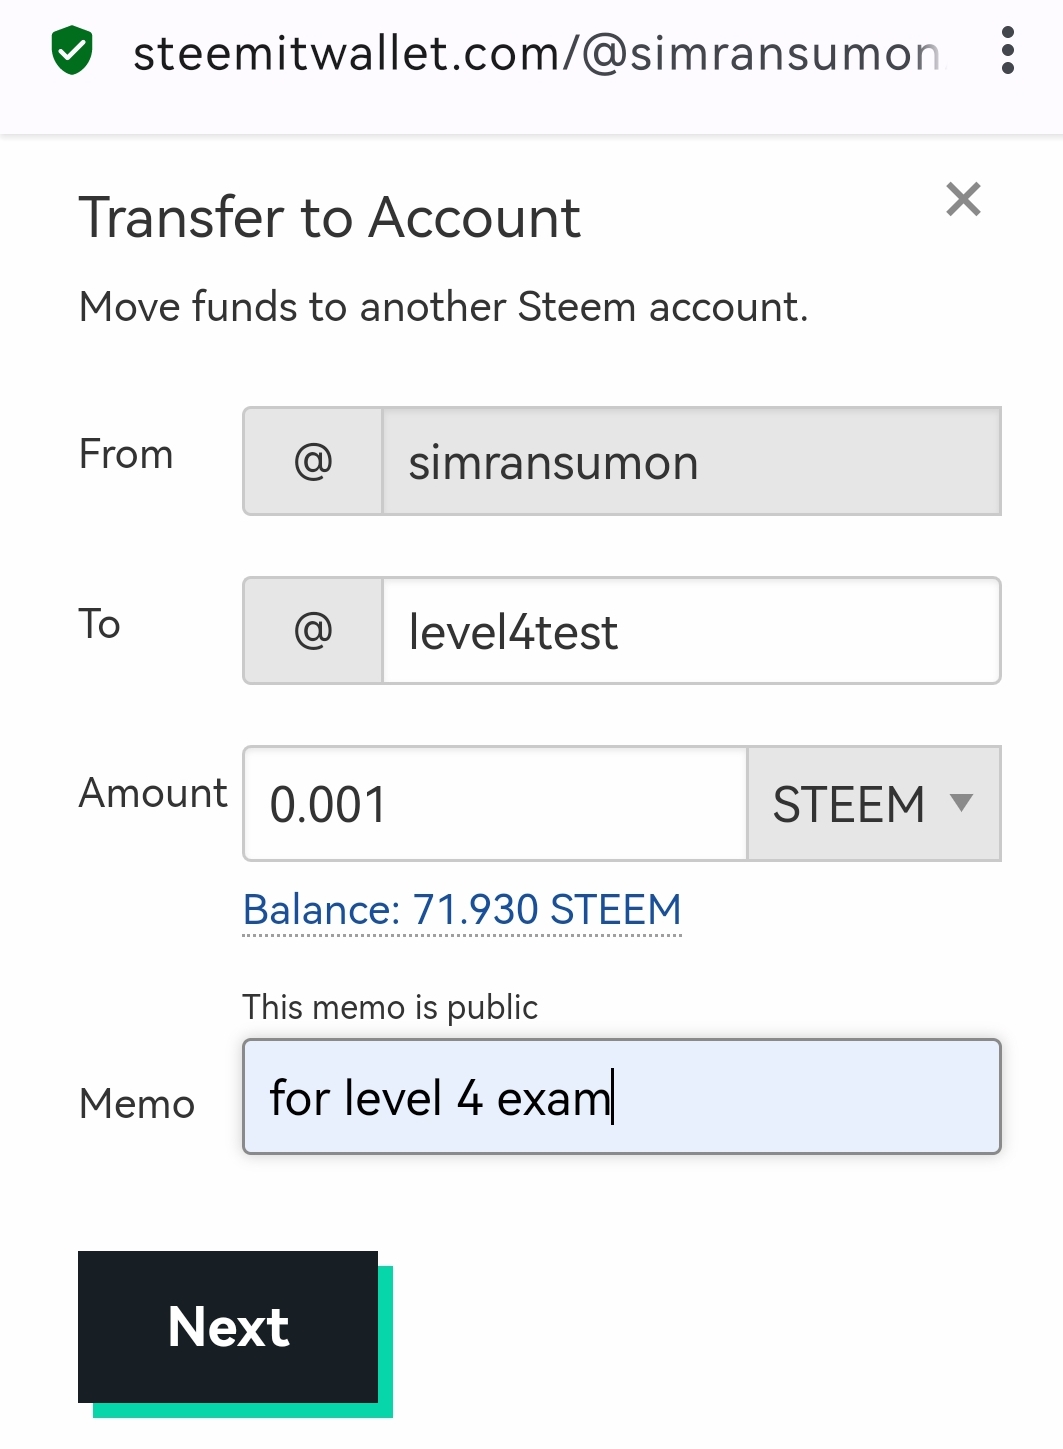
Task: Click the Memo field with exam text
Action: pyautogui.click(x=621, y=1097)
